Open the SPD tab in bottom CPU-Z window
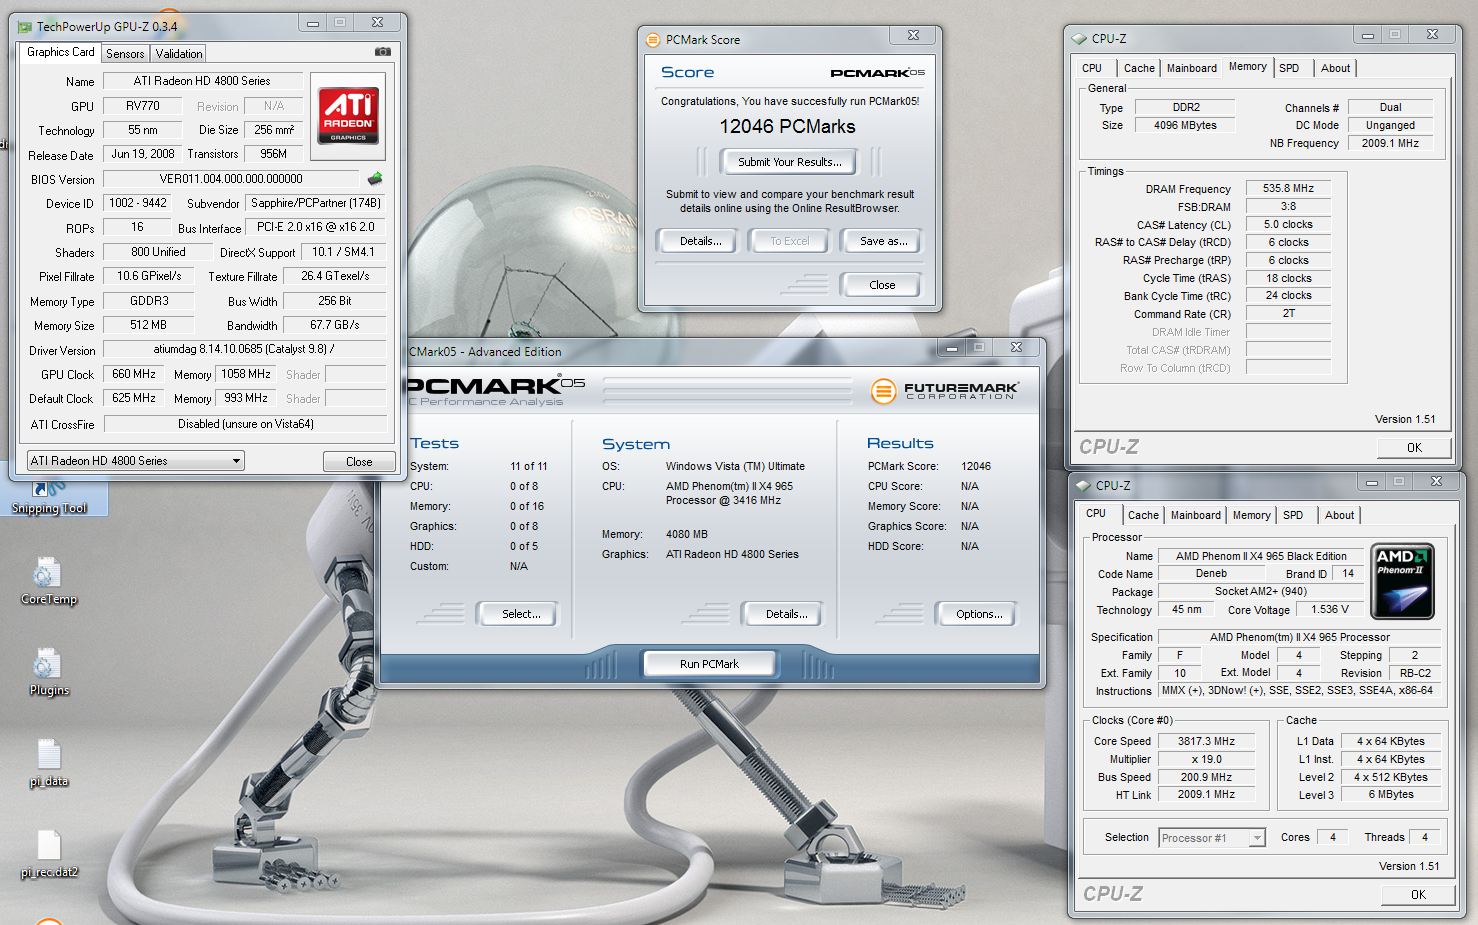This screenshot has height=925, width=1478. (1293, 515)
